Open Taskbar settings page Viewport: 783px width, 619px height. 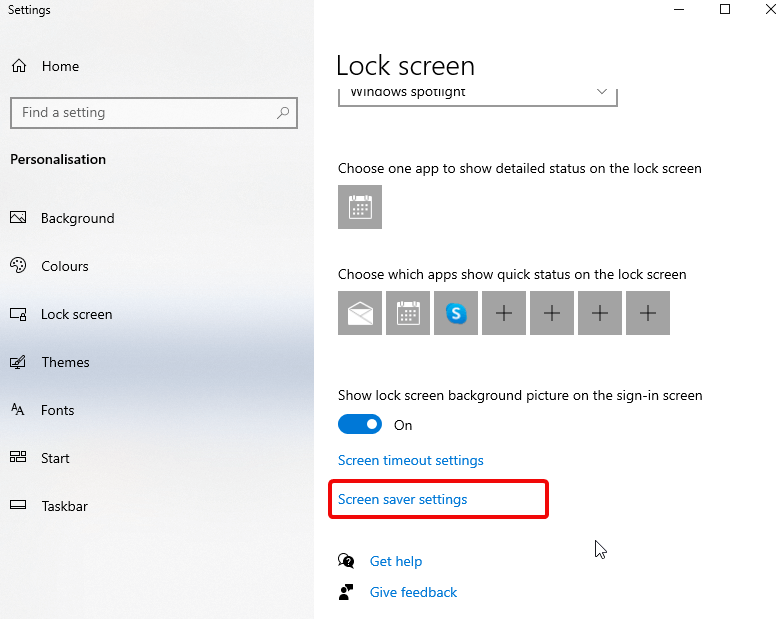(64, 506)
